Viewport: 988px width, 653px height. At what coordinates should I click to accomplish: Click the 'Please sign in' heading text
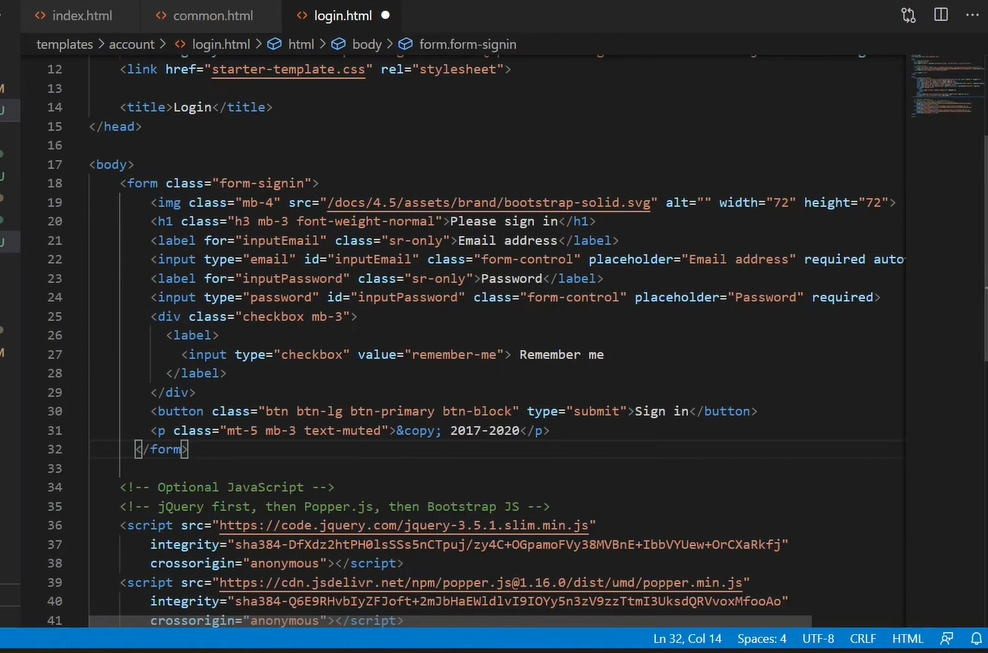tap(504, 221)
